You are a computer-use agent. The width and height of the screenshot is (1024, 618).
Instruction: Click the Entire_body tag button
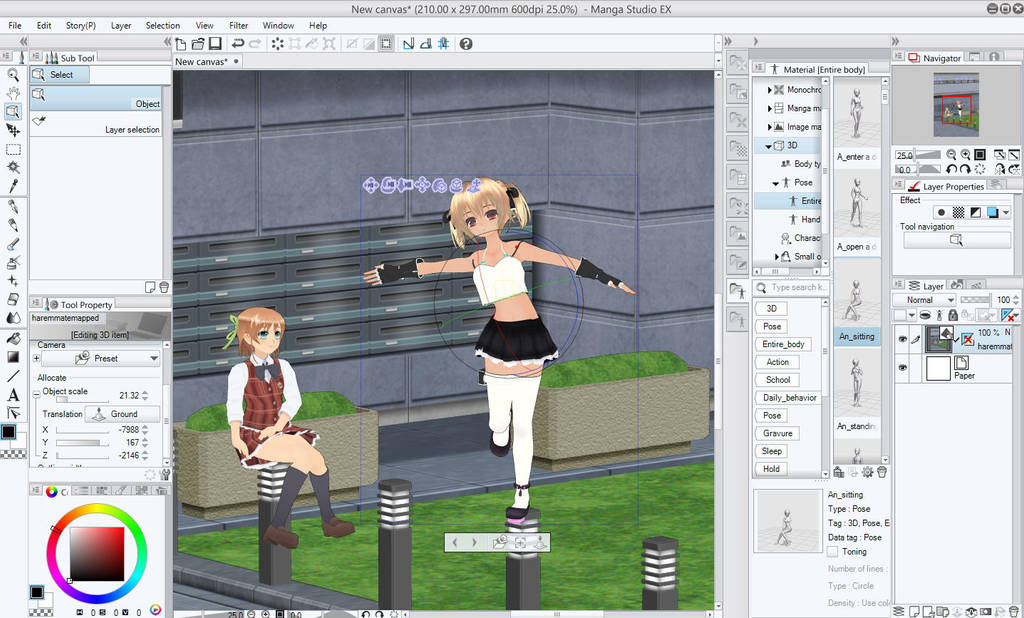tap(783, 344)
